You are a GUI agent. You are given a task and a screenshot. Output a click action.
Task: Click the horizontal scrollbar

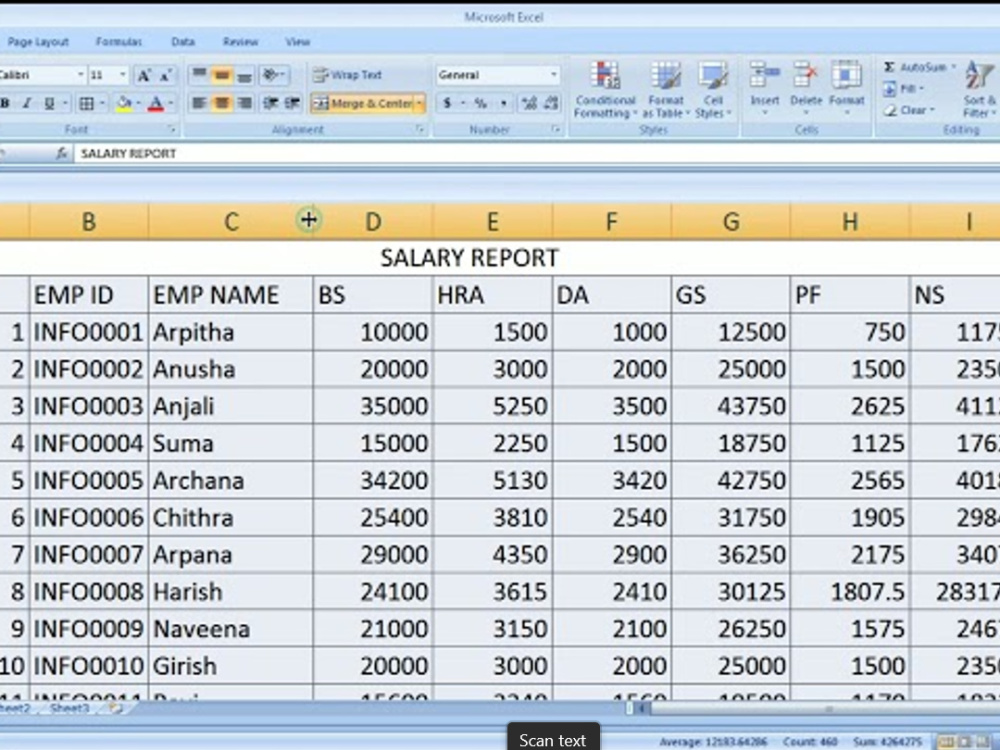[823, 708]
